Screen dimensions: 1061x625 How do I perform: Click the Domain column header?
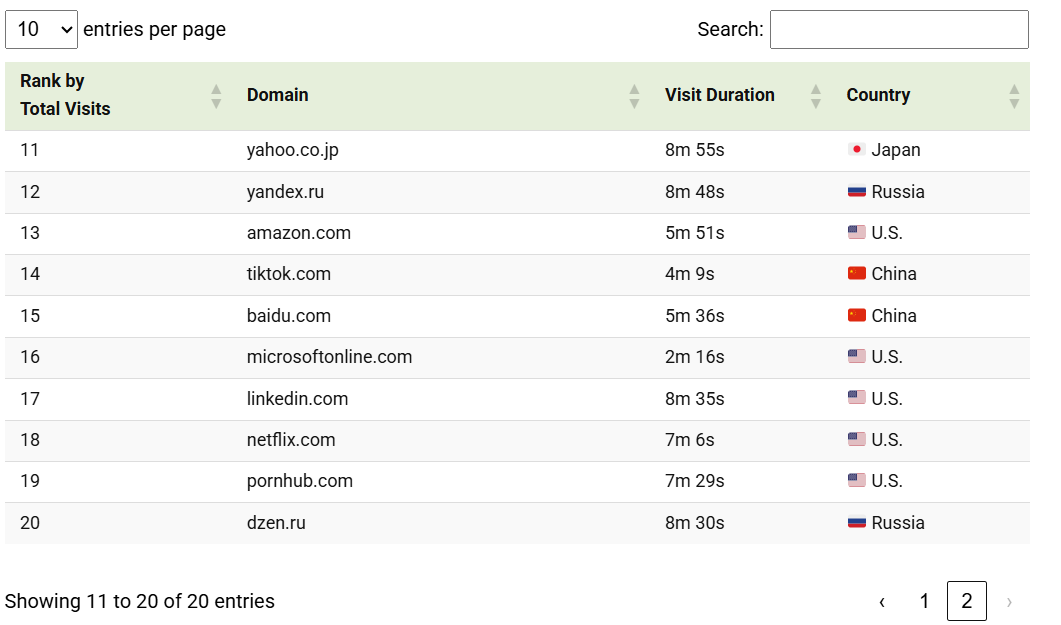[x=277, y=95]
